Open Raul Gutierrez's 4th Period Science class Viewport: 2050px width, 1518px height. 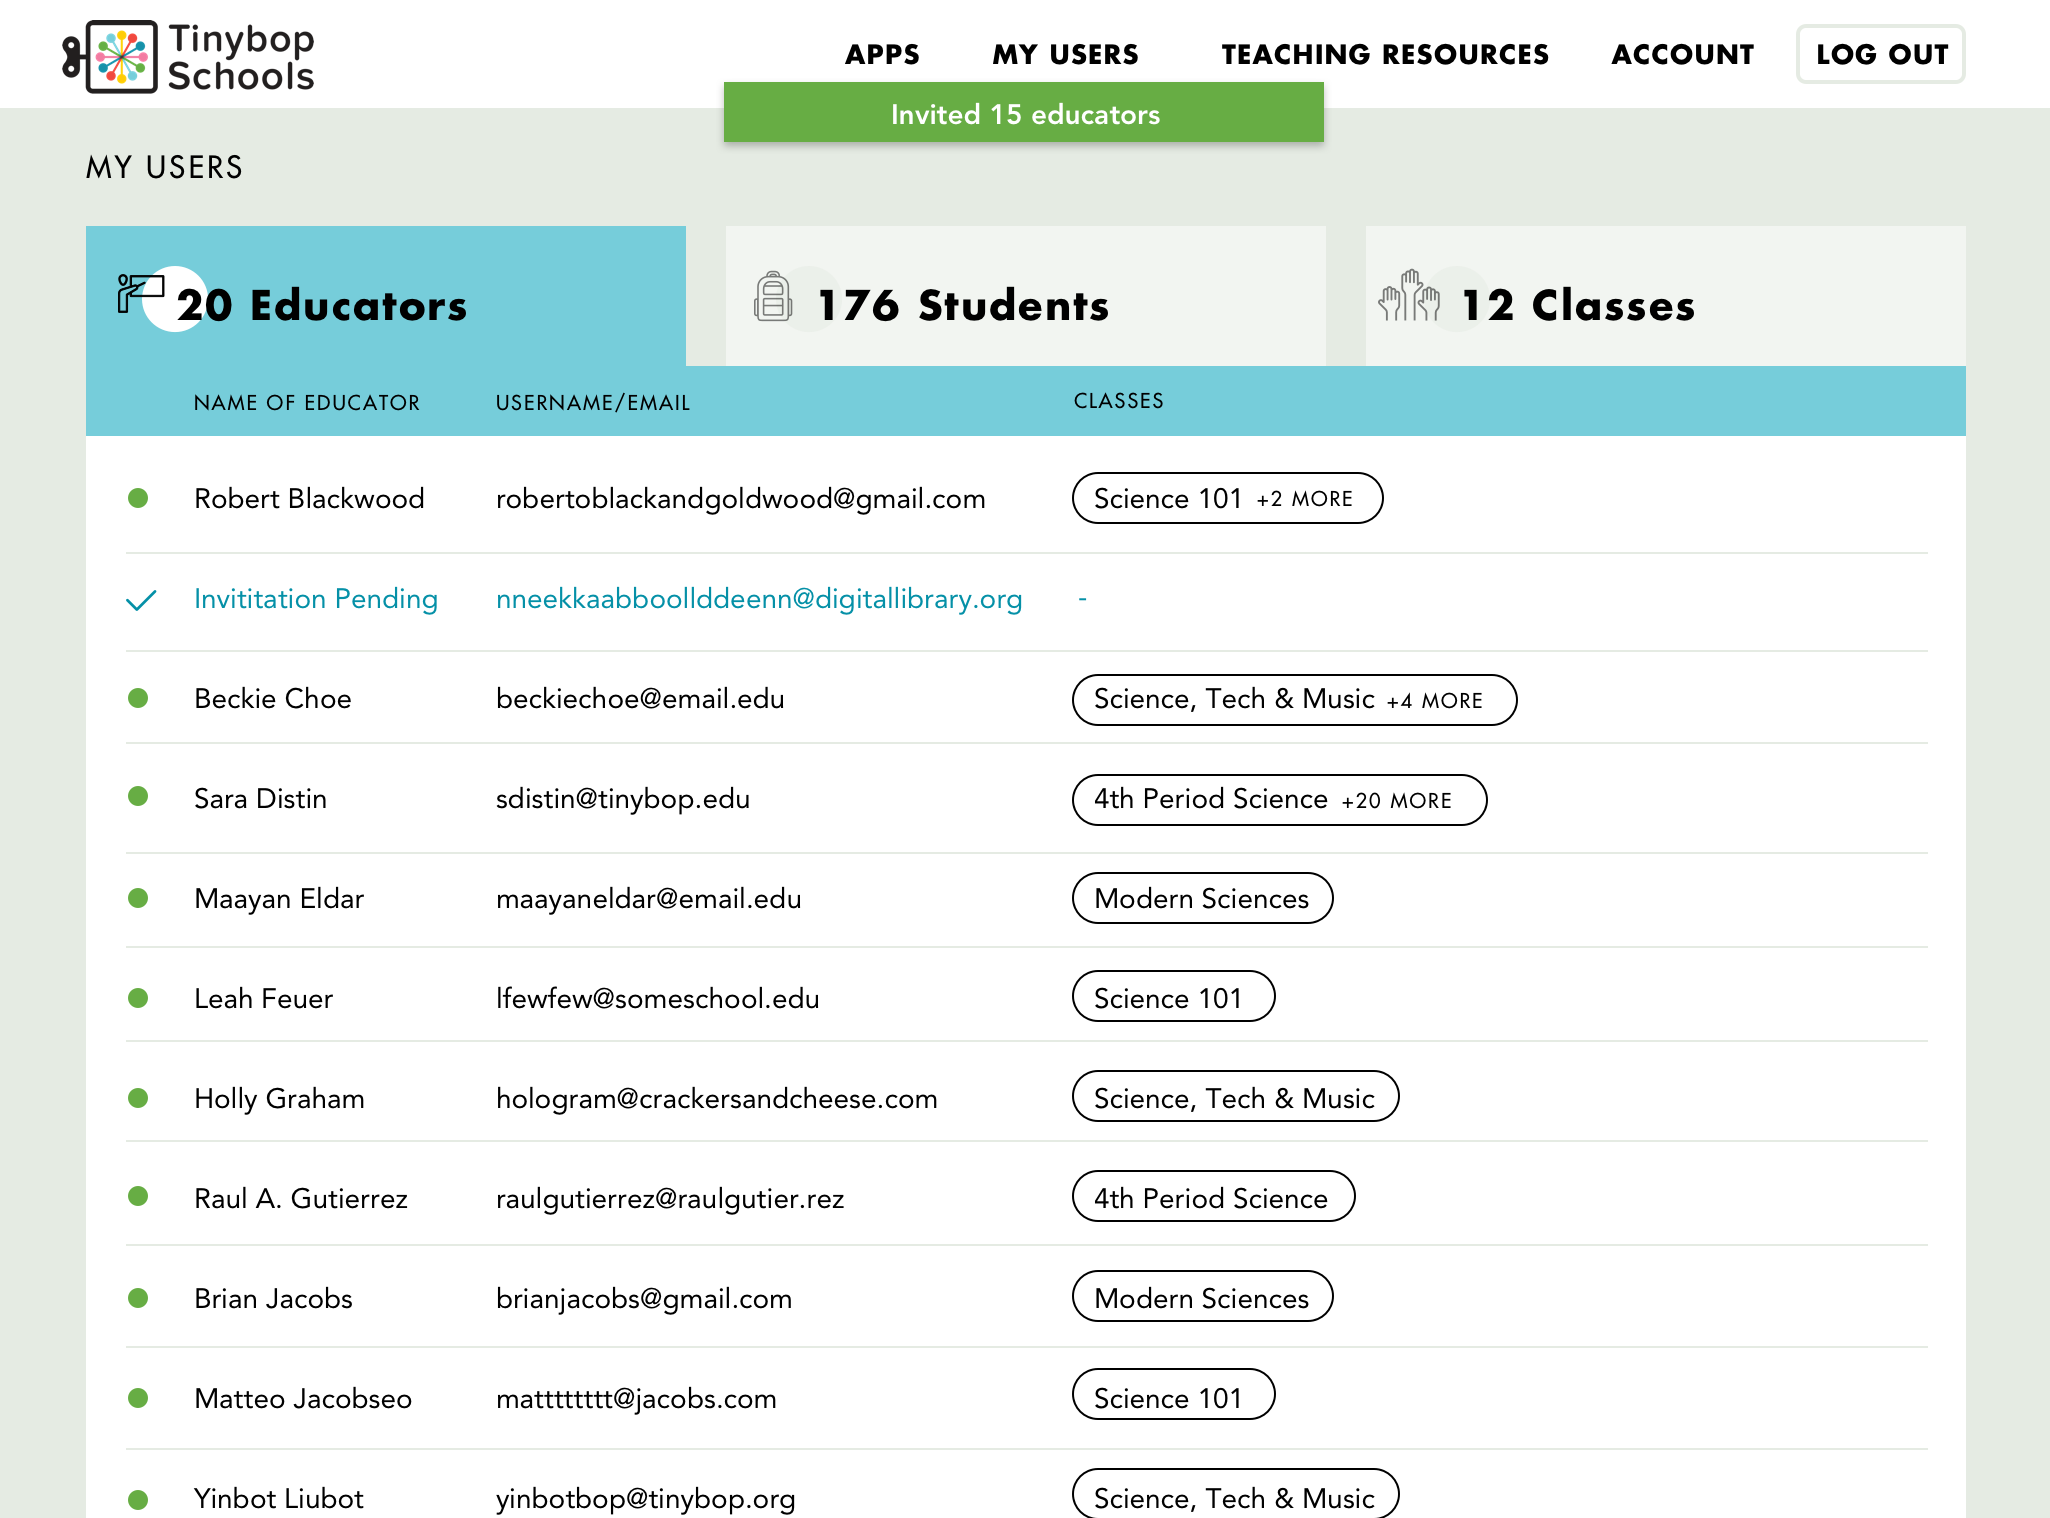[1213, 1196]
